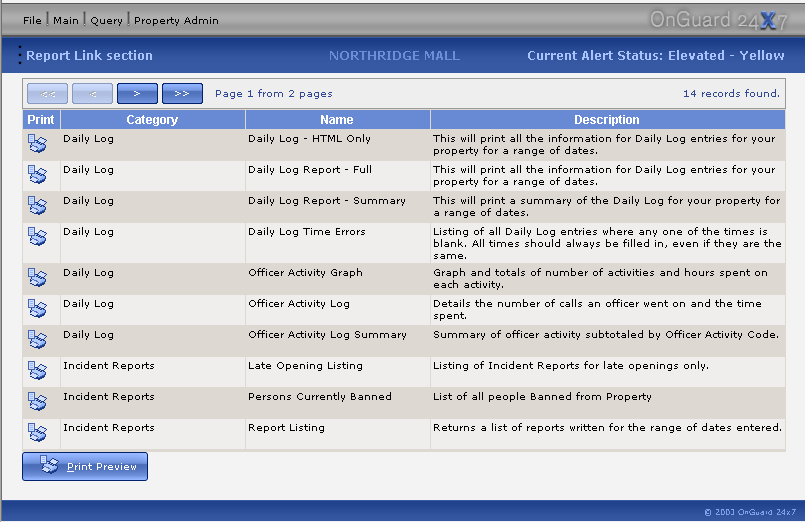This screenshot has height=522, width=805.
Task: Click 'List of all people Banned from Property' description
Action: coord(542,397)
